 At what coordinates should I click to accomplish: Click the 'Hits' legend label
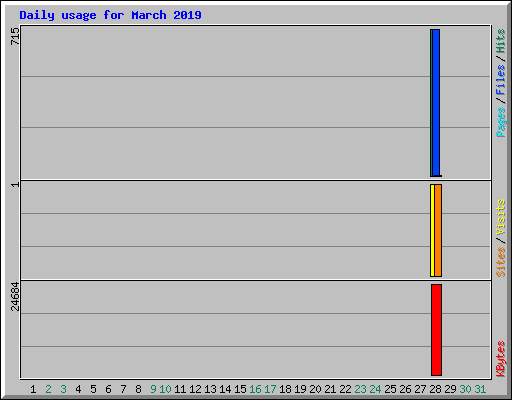pos(501,41)
